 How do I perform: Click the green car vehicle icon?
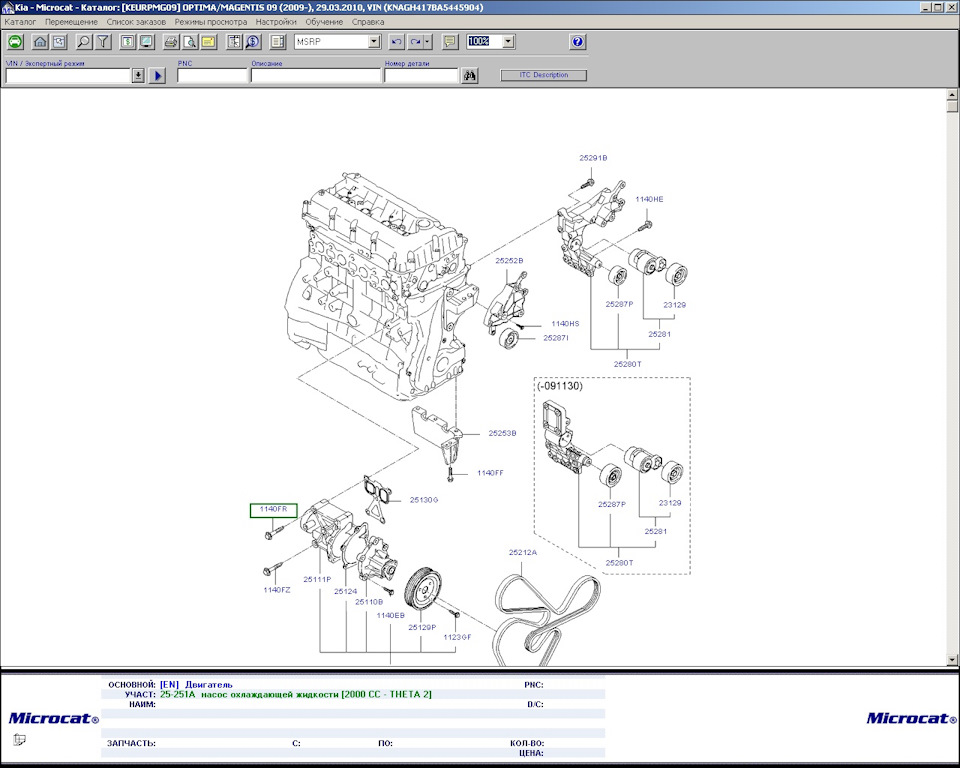coord(16,42)
